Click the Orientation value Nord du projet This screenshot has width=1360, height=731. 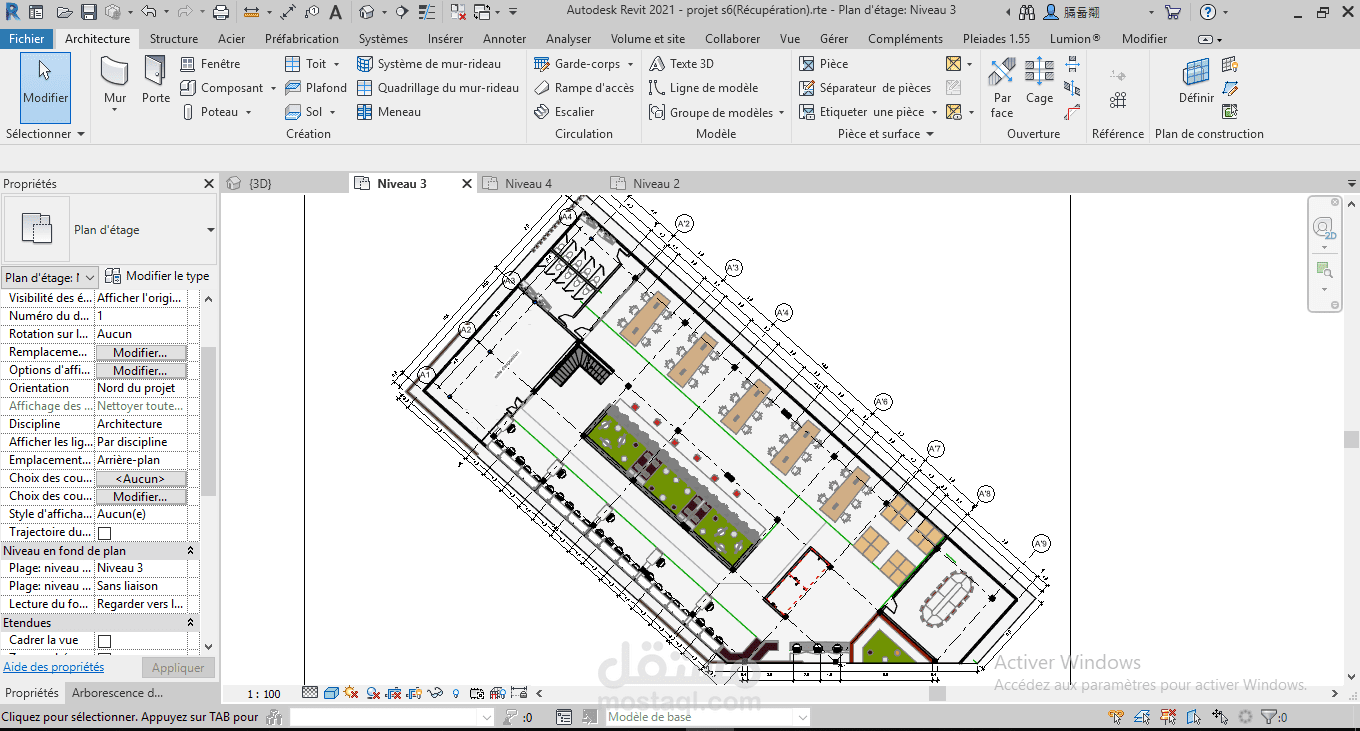(141, 388)
